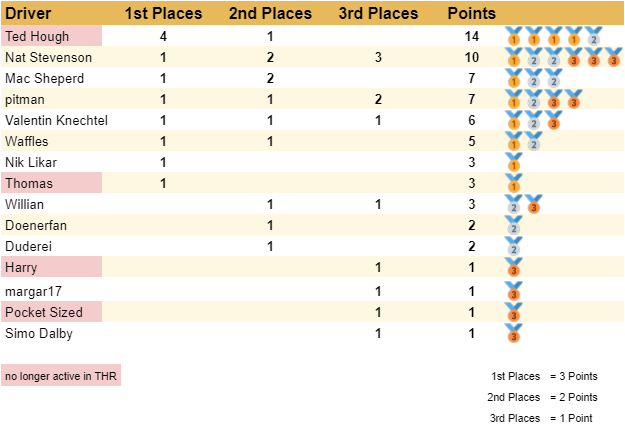Select the Ted Hough driver cell
The height and width of the screenshot is (425, 625).
click(x=52, y=36)
